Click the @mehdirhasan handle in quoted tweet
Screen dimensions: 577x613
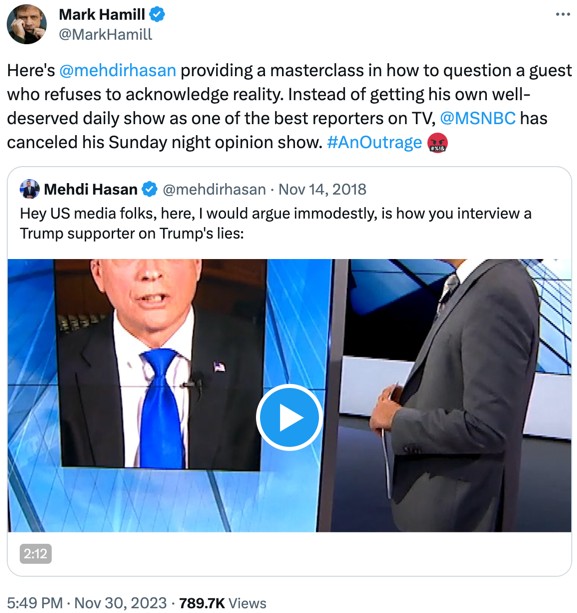coord(214,190)
